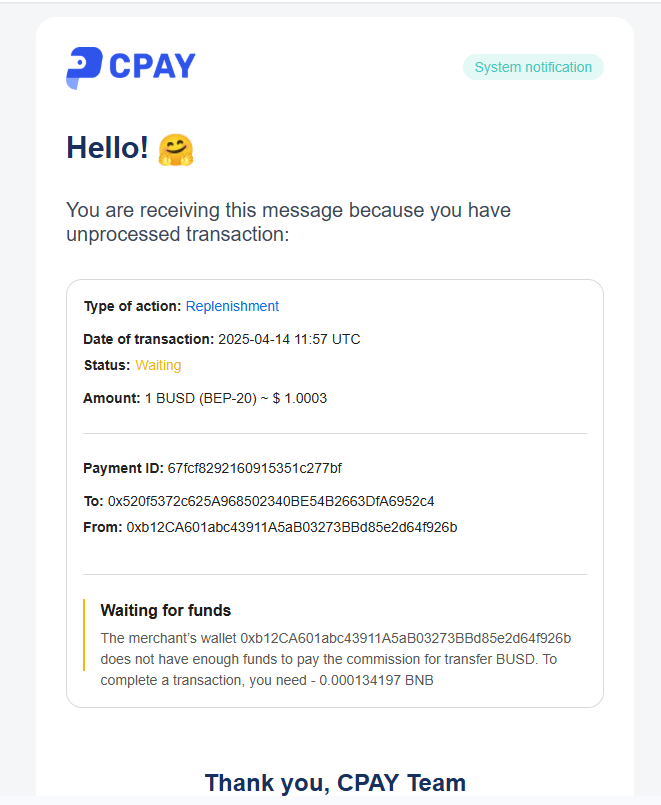
Task: Open the Replenishment action link
Action: pyautogui.click(x=232, y=306)
